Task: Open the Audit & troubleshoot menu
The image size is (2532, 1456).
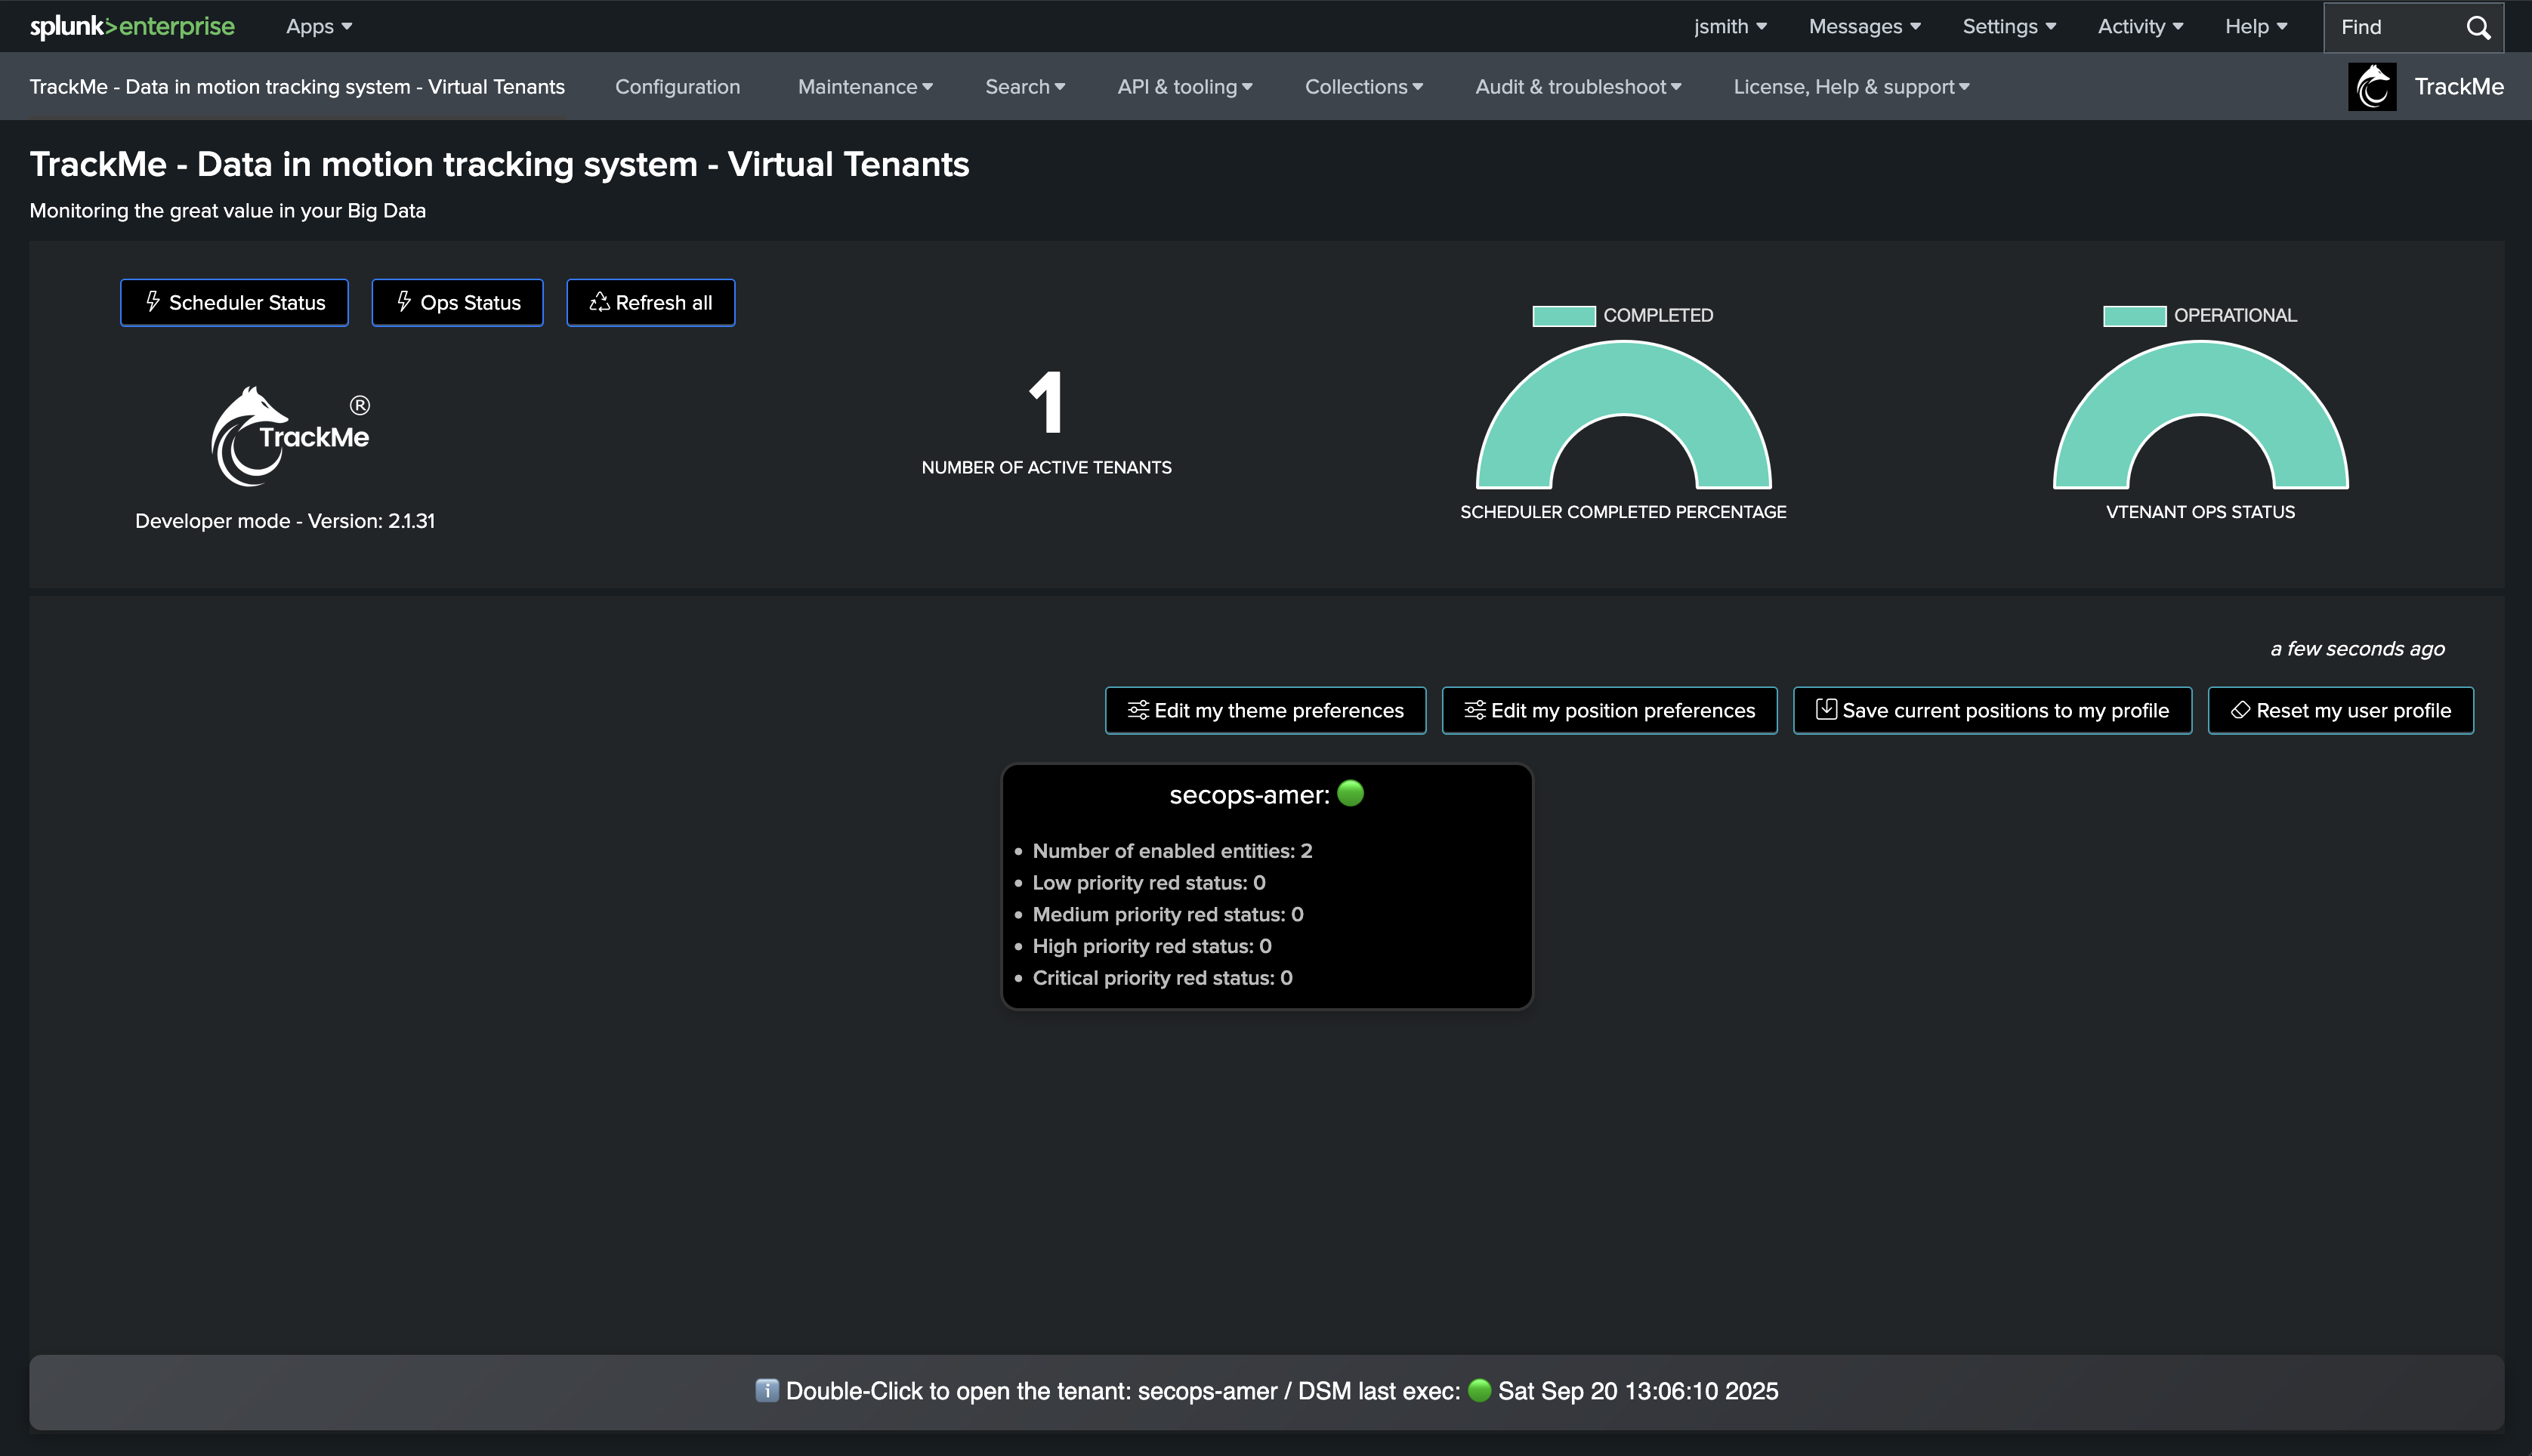Action: [x=1577, y=87]
